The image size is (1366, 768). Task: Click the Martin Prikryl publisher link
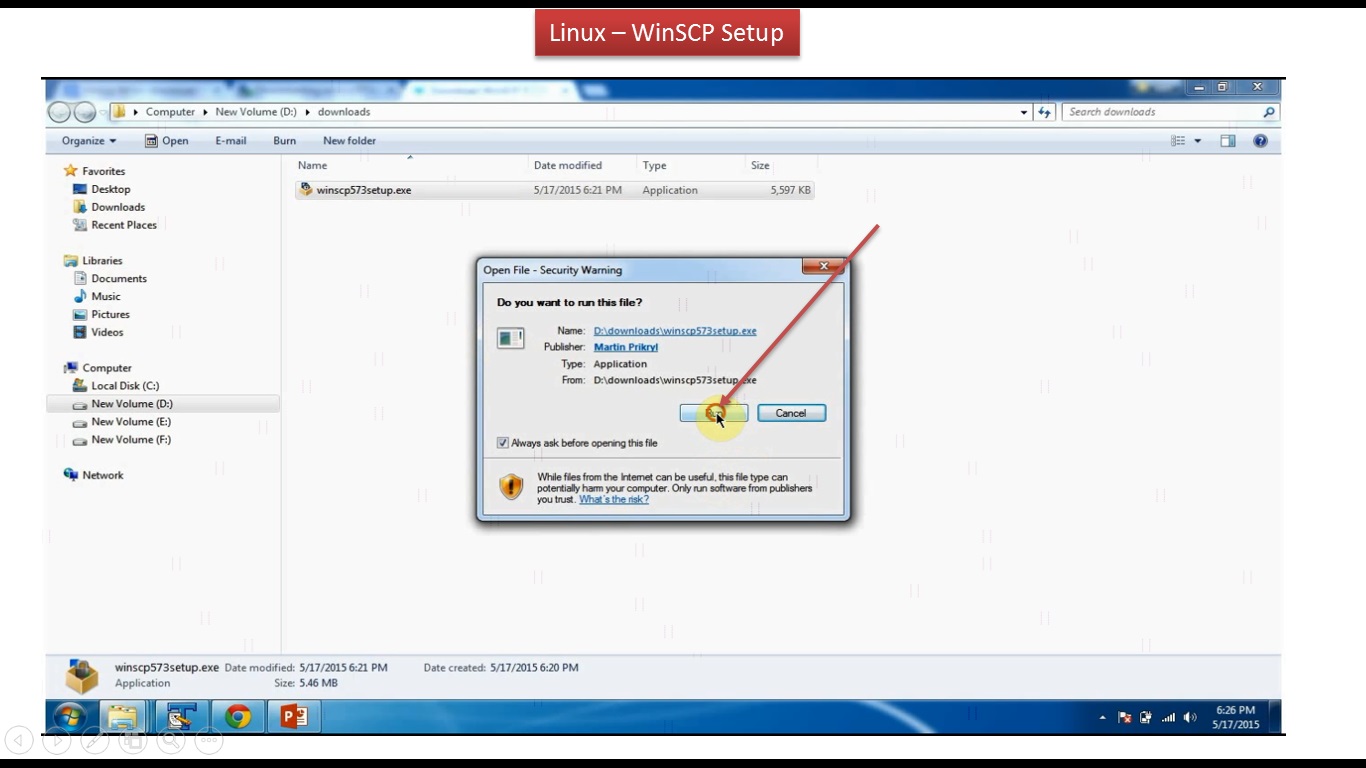click(x=626, y=347)
